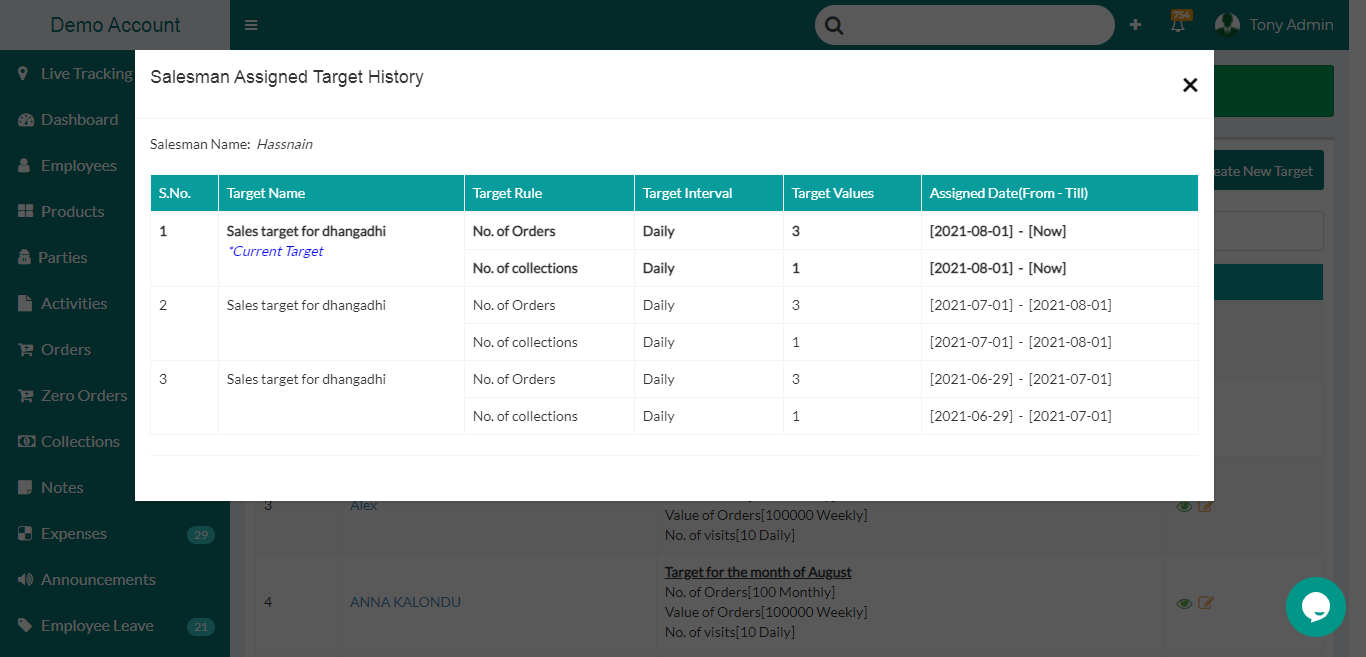Viewport: 1366px width, 657px height.
Task: Click the Dashboard gauge icon
Action: coord(26,120)
